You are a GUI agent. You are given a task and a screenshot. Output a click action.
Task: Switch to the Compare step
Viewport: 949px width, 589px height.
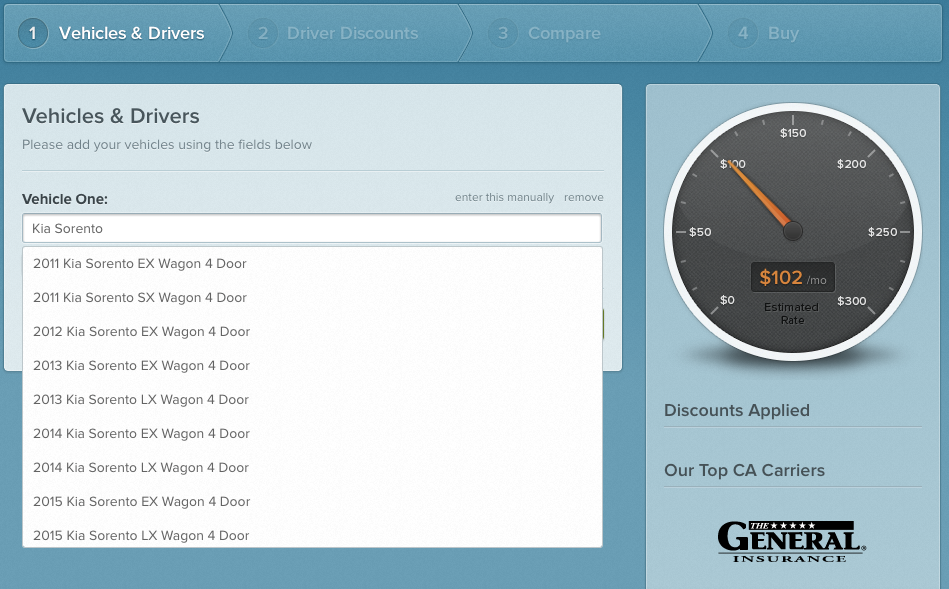[x=564, y=33]
